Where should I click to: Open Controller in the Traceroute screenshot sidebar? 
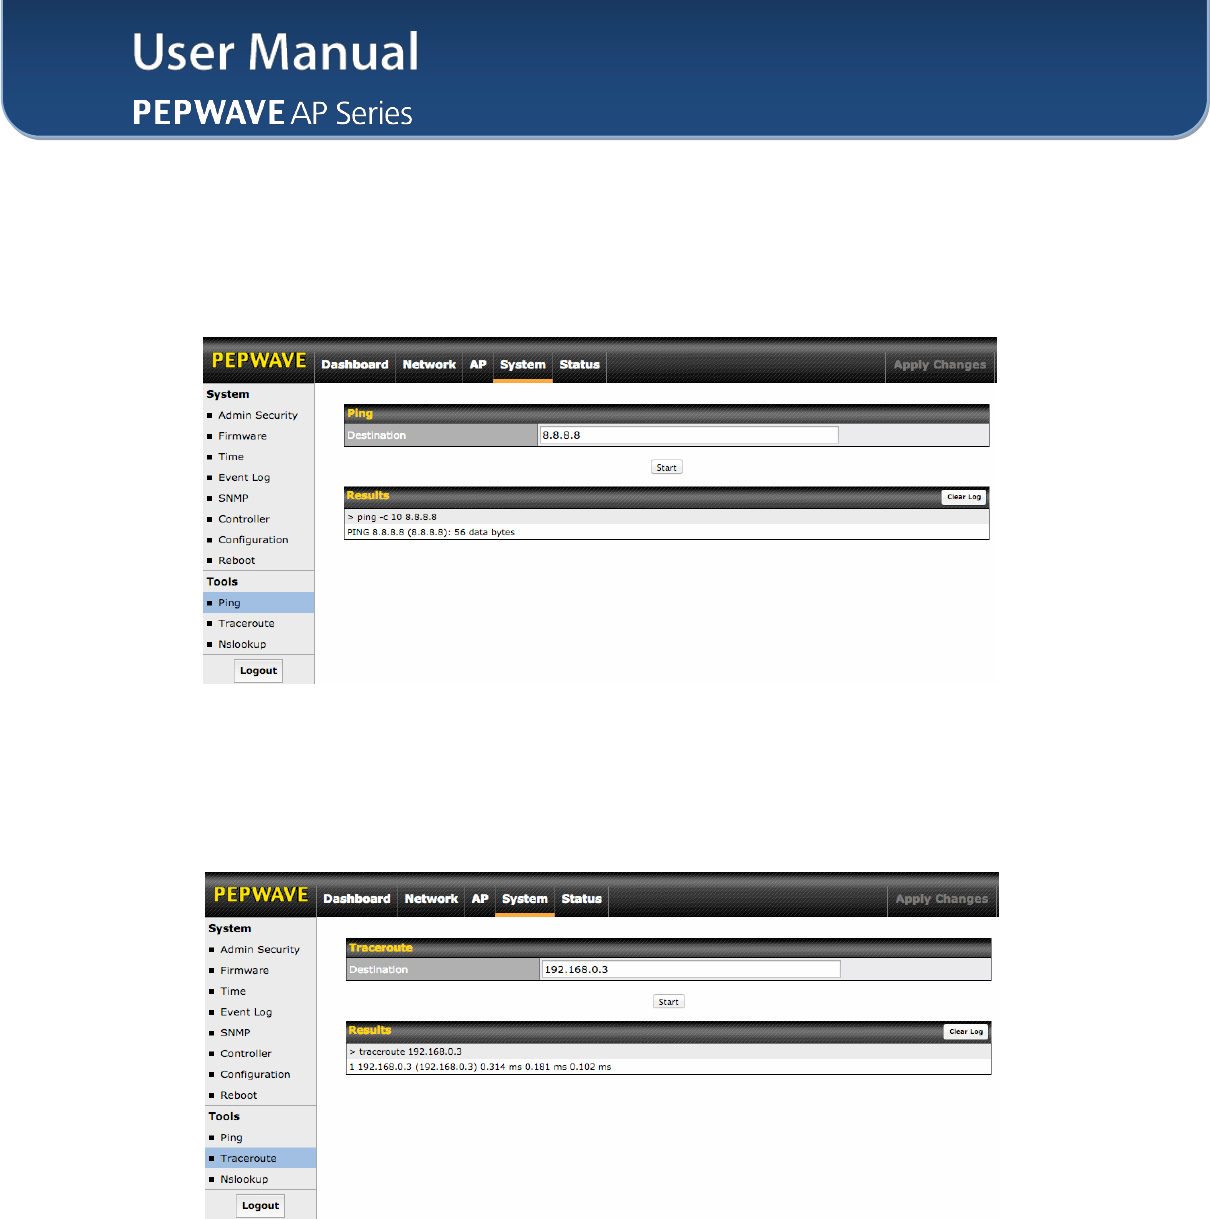click(x=246, y=1054)
